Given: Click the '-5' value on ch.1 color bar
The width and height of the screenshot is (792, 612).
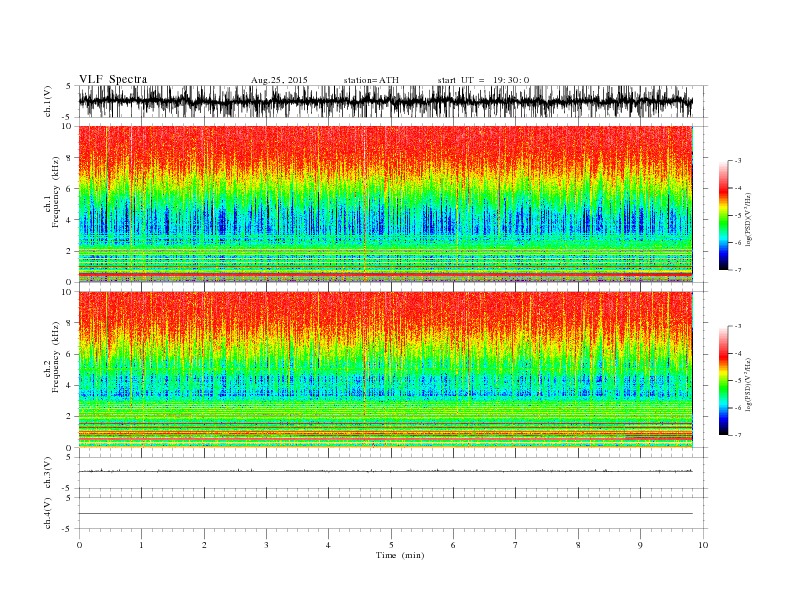Looking at the screenshot, I should point(738,216).
